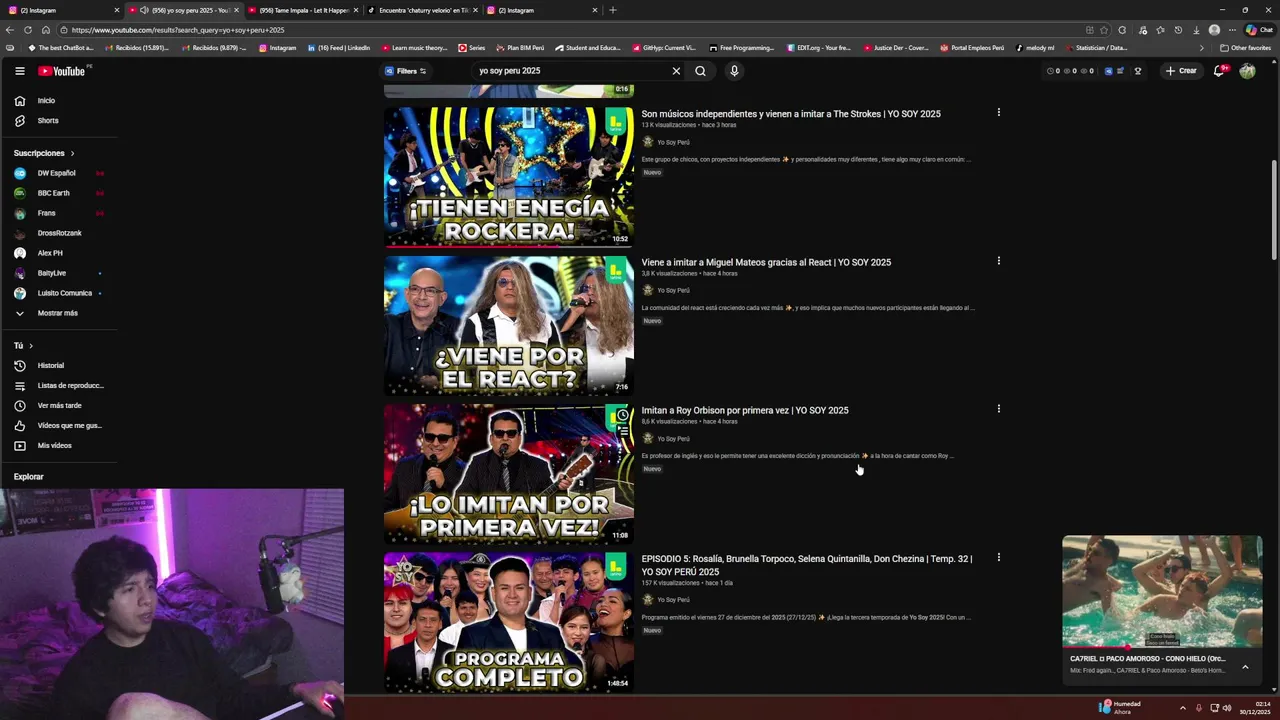1280x720 pixels.
Task: Open the account avatar menu
Action: pos(1247,71)
